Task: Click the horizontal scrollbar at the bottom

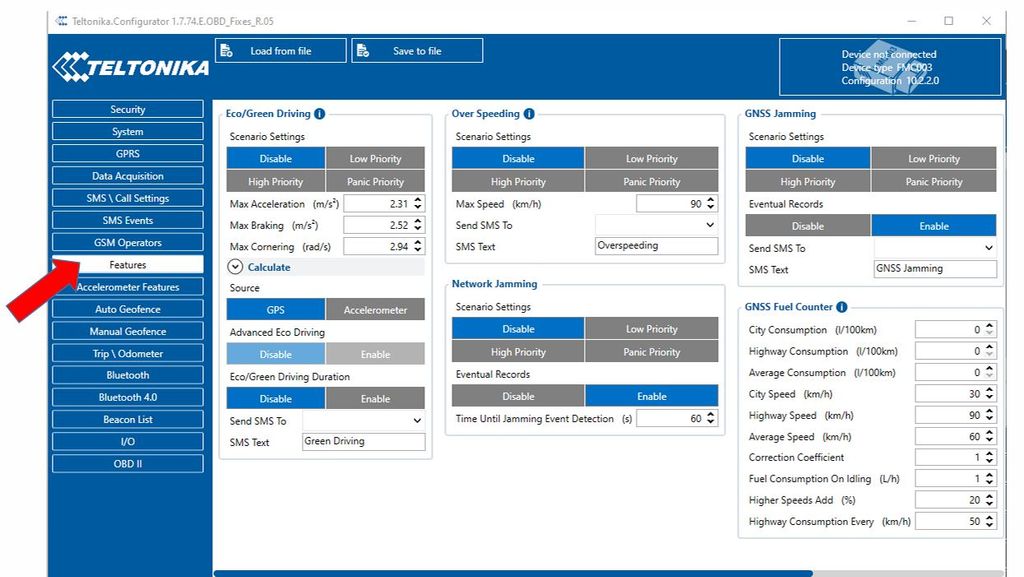Action: point(512,573)
